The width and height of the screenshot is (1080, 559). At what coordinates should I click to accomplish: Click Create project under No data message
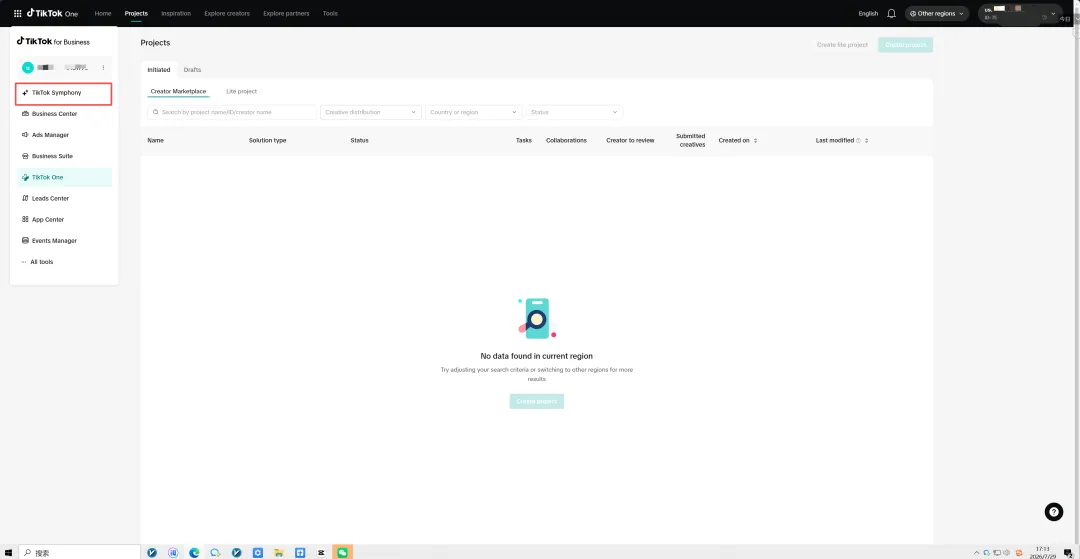click(x=537, y=401)
